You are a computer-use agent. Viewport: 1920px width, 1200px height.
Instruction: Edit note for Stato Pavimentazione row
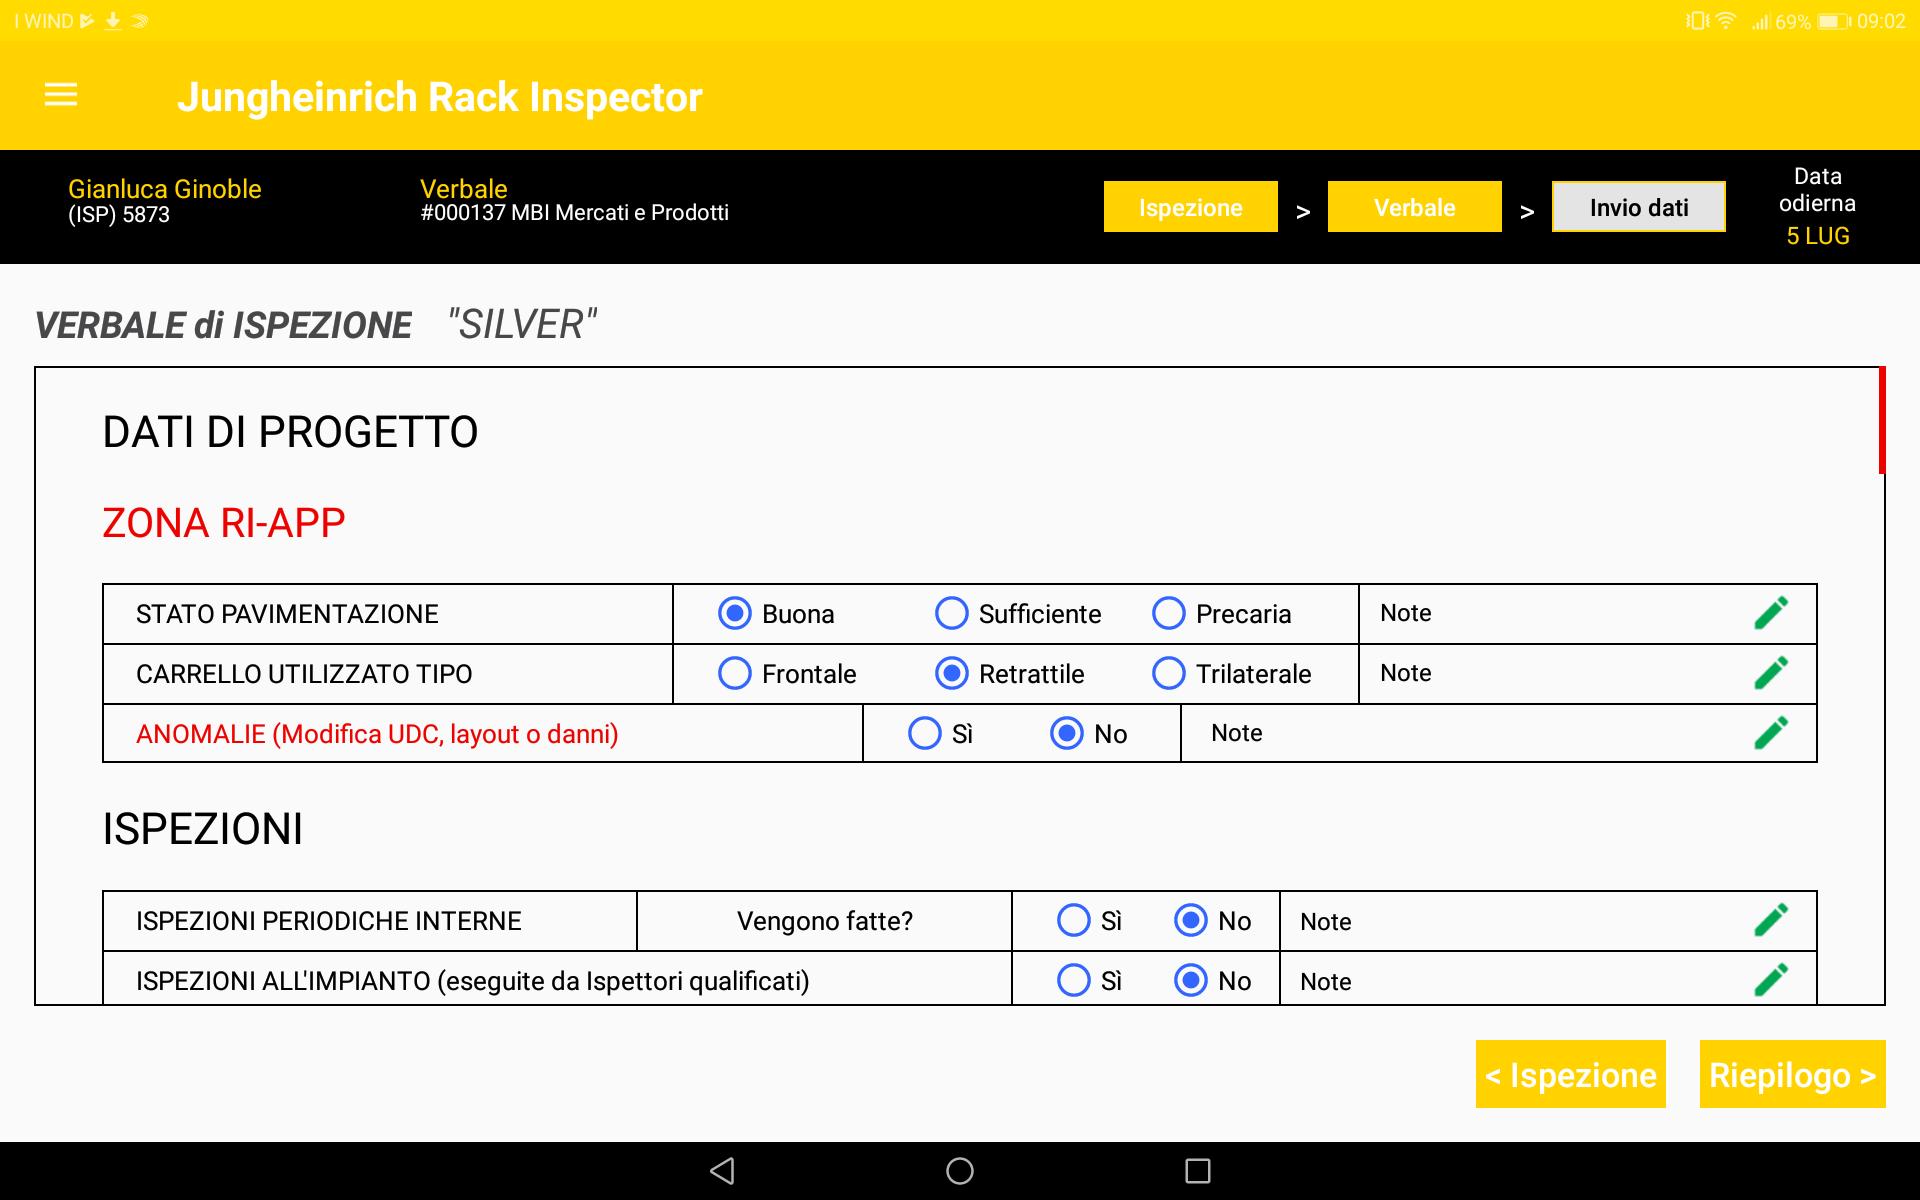(1771, 613)
